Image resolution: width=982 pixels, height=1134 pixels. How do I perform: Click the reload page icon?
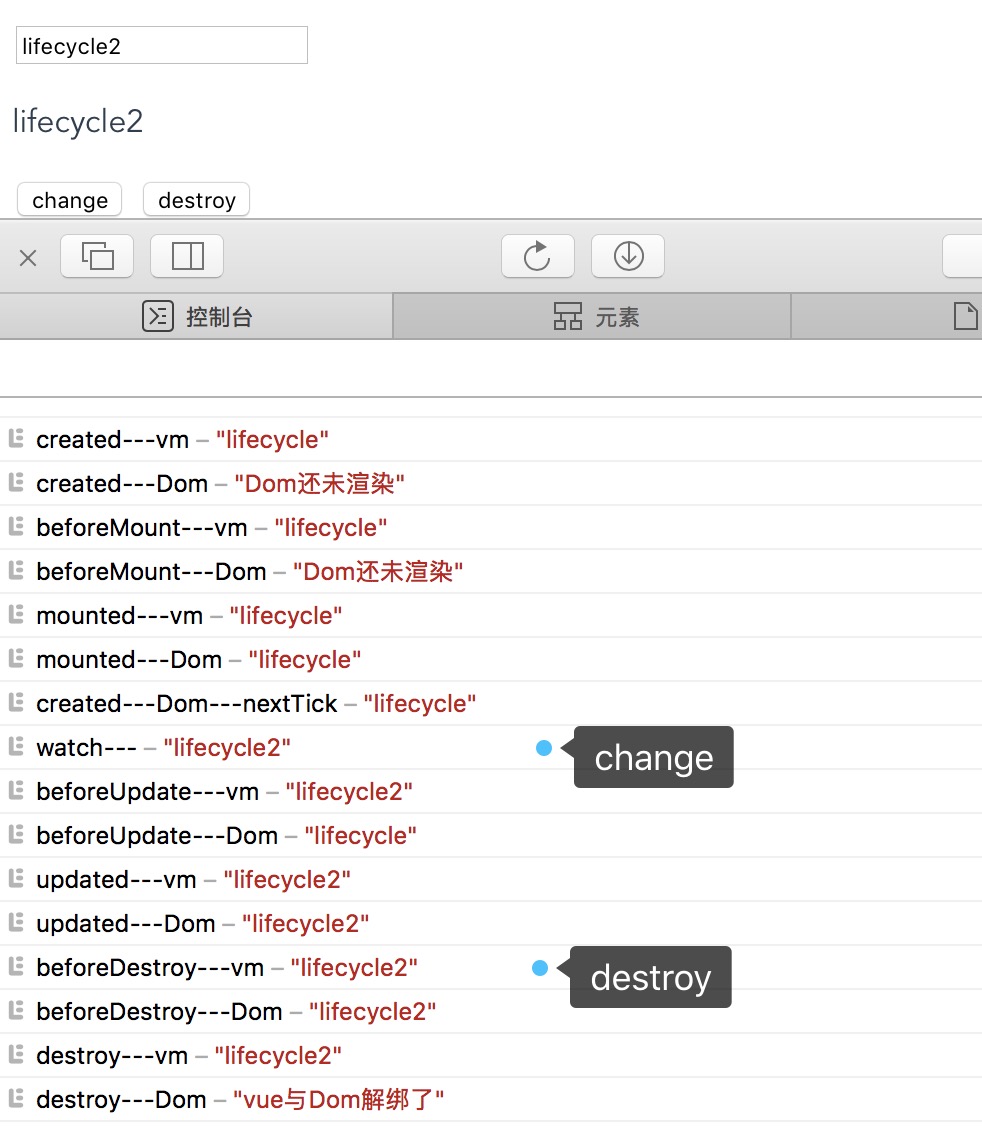[537, 257]
